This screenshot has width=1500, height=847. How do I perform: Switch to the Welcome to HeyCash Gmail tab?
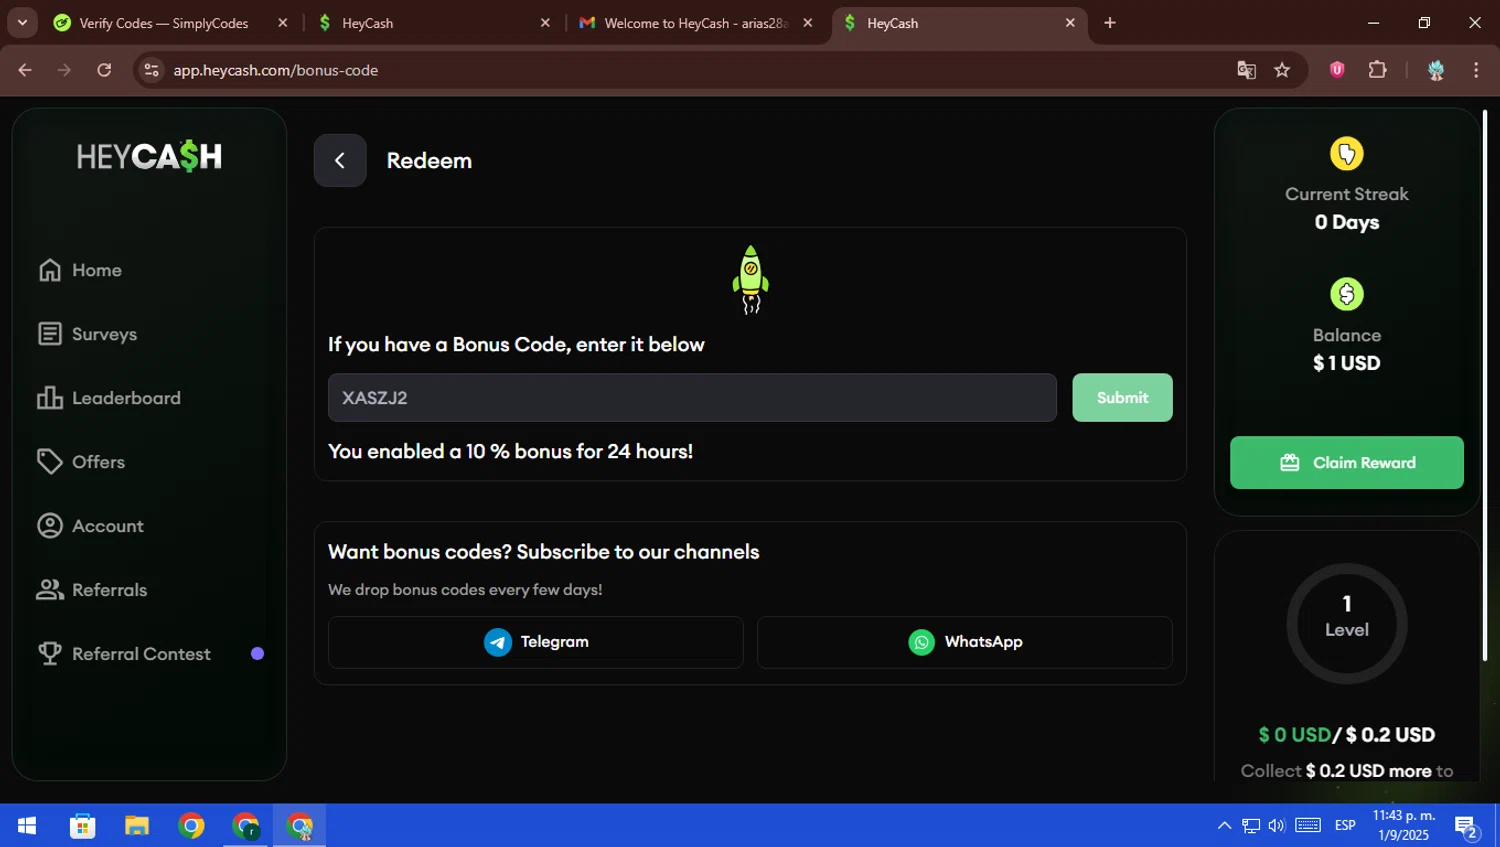click(x=695, y=23)
